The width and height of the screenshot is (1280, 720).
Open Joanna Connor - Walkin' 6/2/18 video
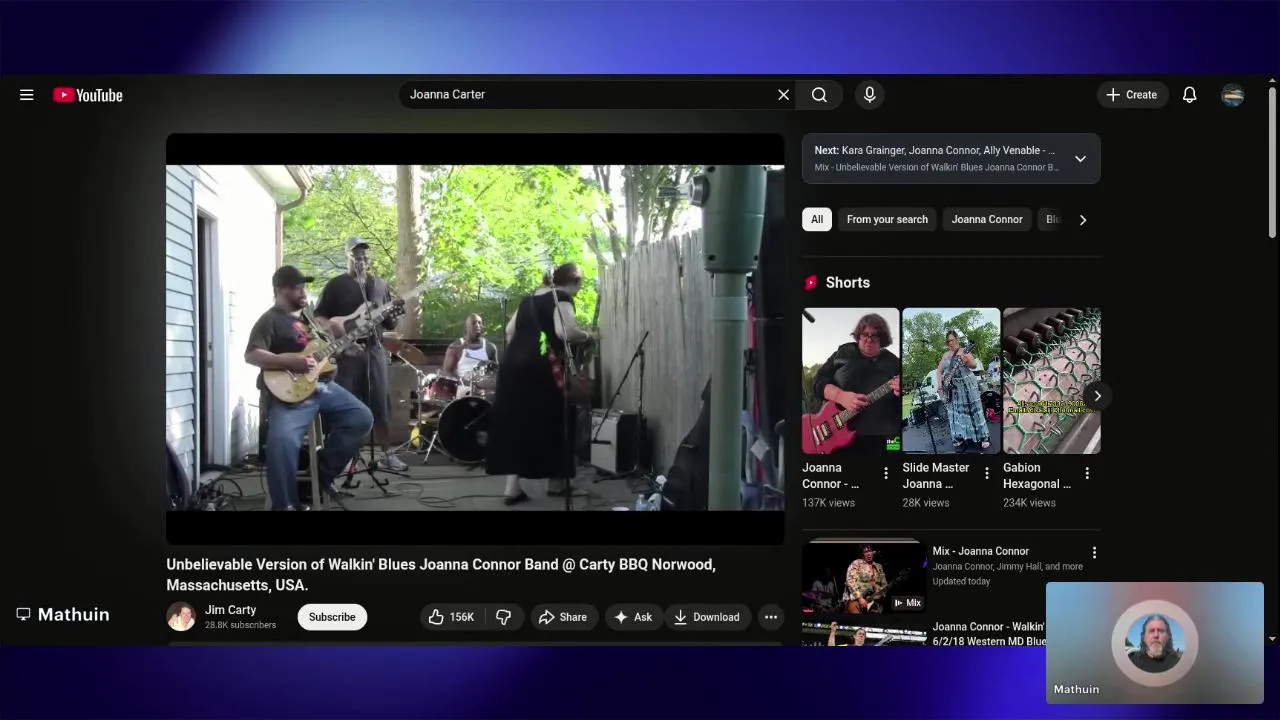(989, 634)
